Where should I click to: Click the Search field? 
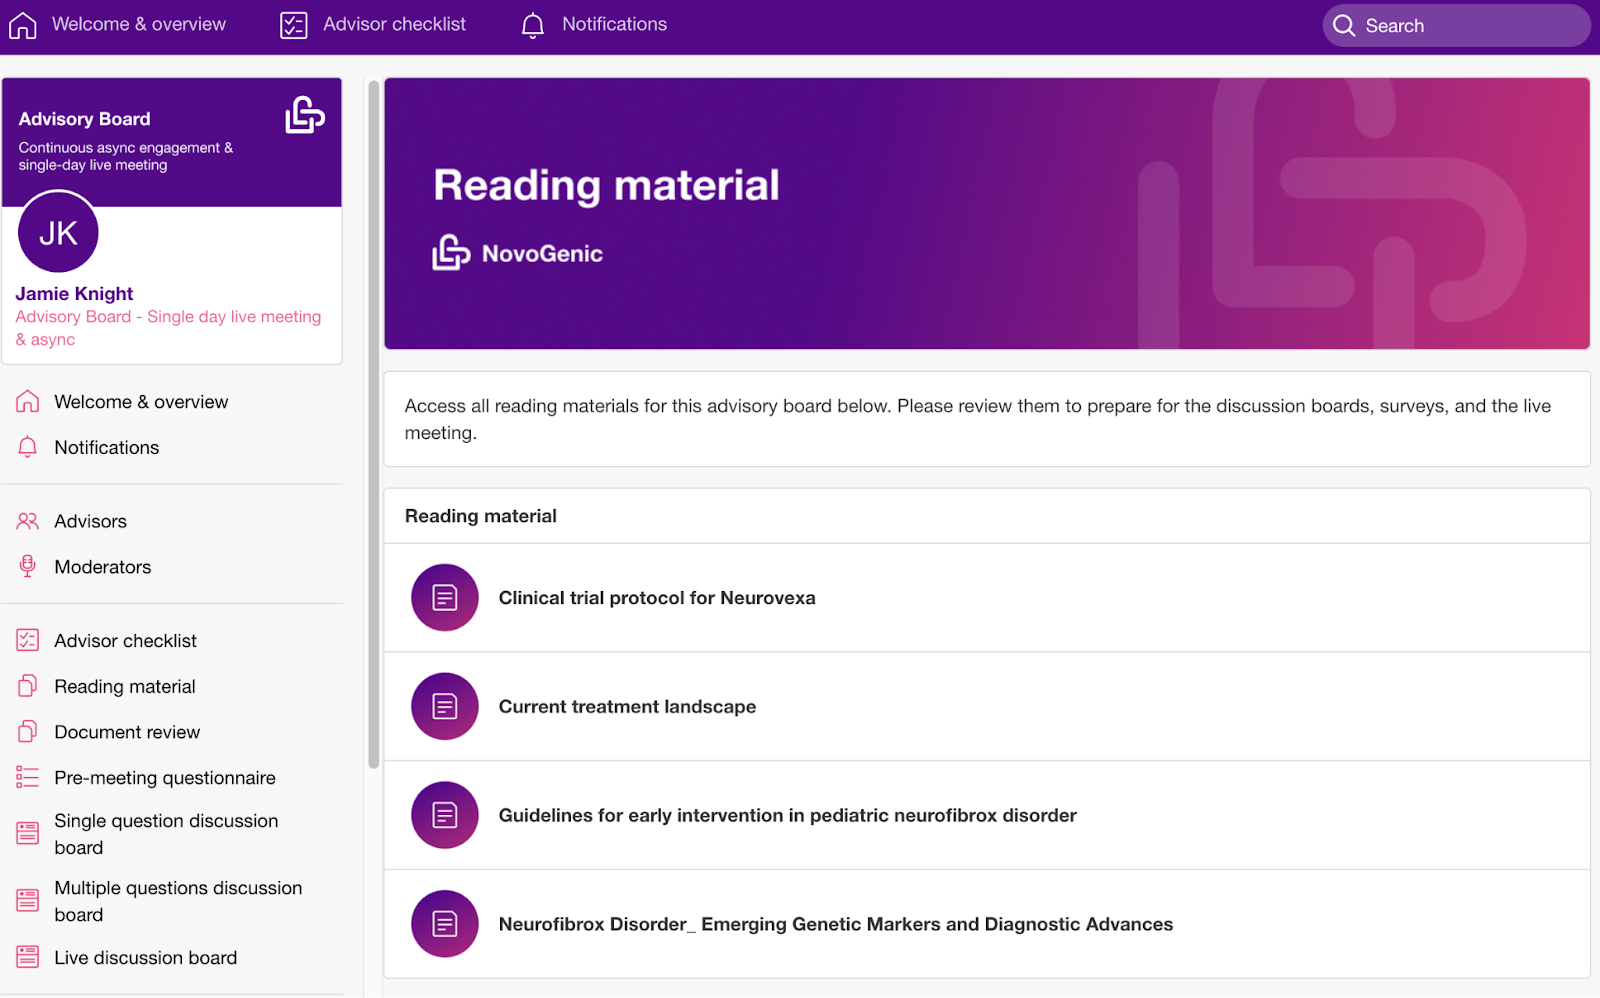click(1455, 25)
